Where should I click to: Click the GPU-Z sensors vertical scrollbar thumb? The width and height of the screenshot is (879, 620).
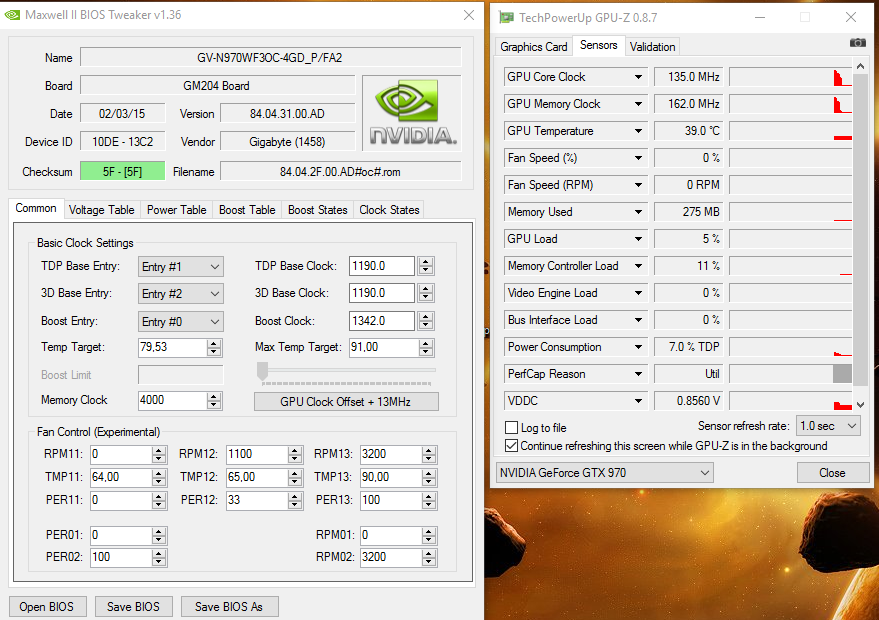click(860, 229)
